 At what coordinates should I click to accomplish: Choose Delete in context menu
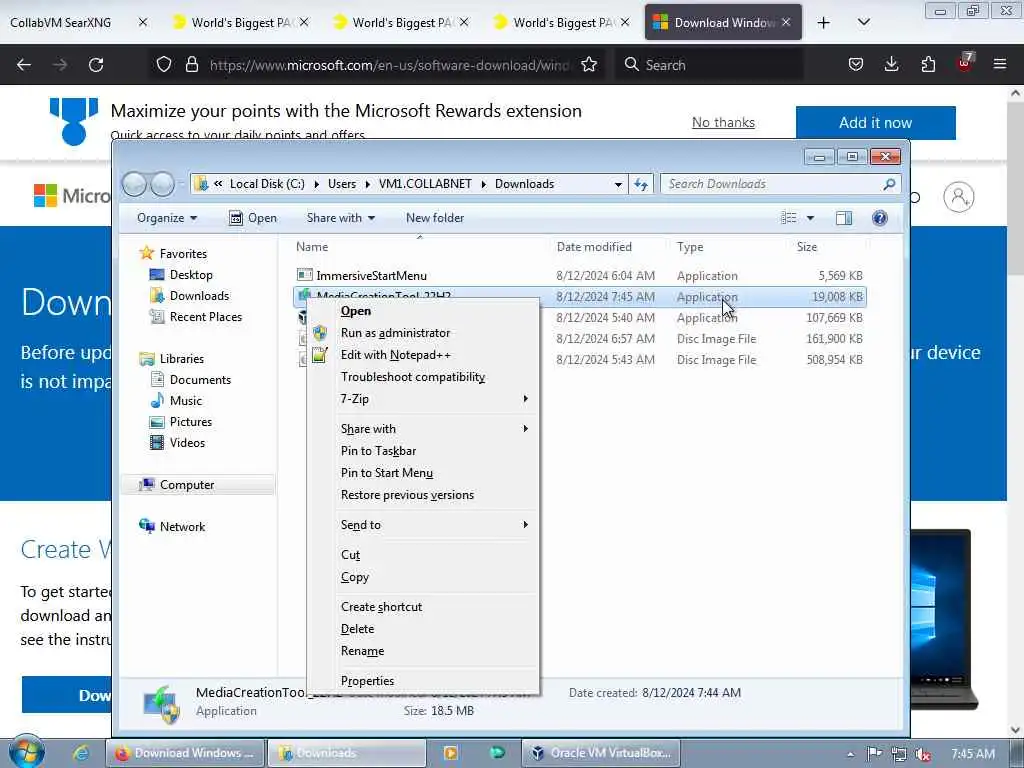pyautogui.click(x=422, y=629)
